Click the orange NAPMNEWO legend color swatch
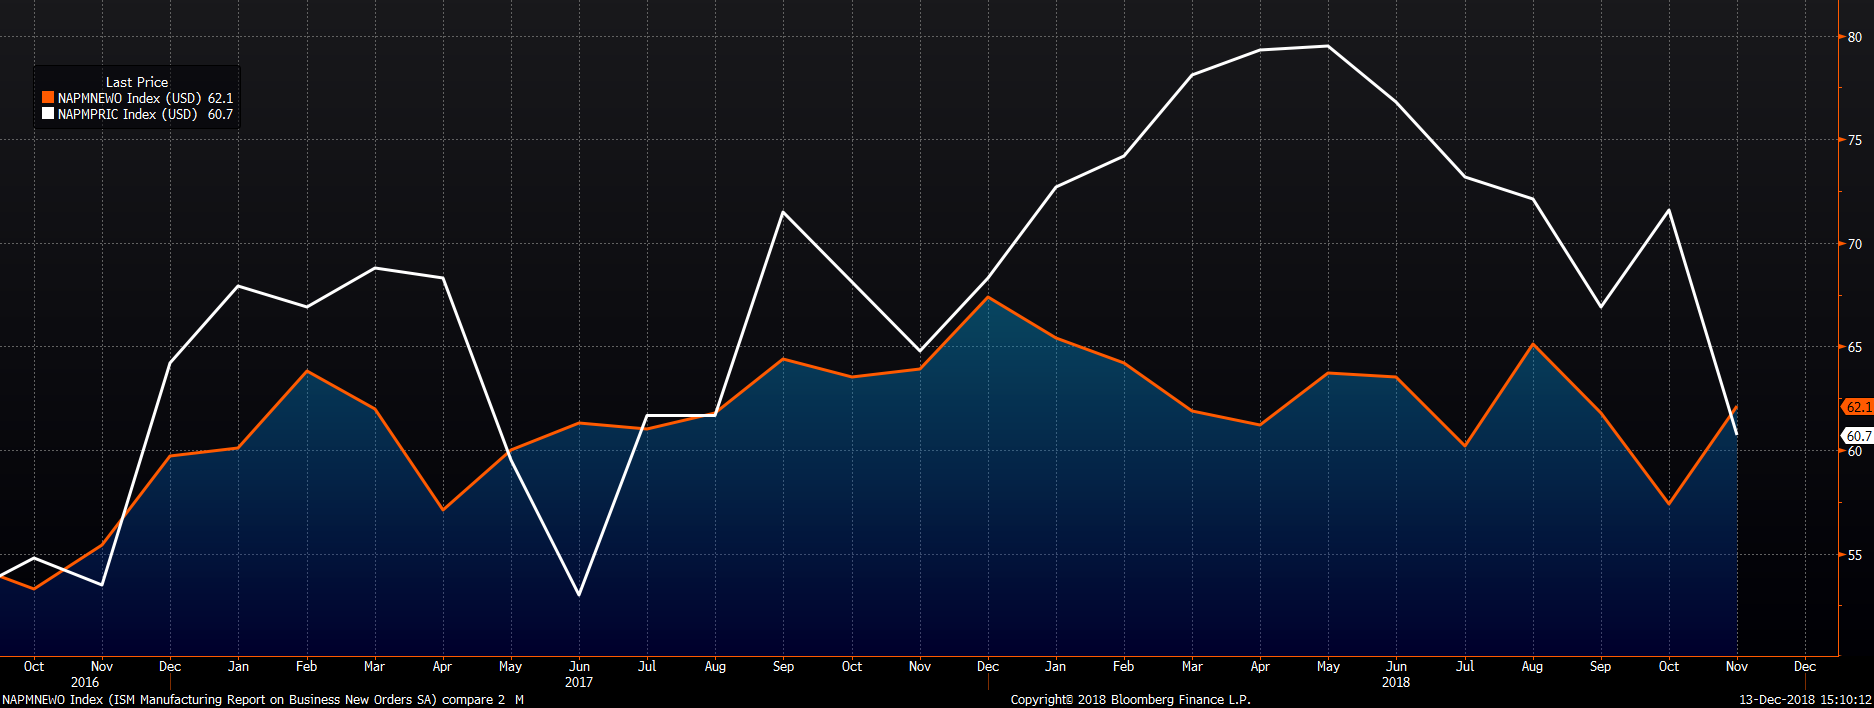 47,98
